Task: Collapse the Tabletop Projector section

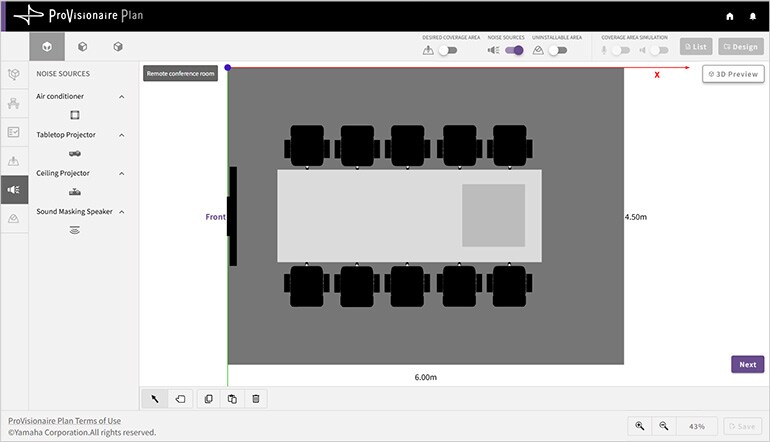Action: coord(122,135)
